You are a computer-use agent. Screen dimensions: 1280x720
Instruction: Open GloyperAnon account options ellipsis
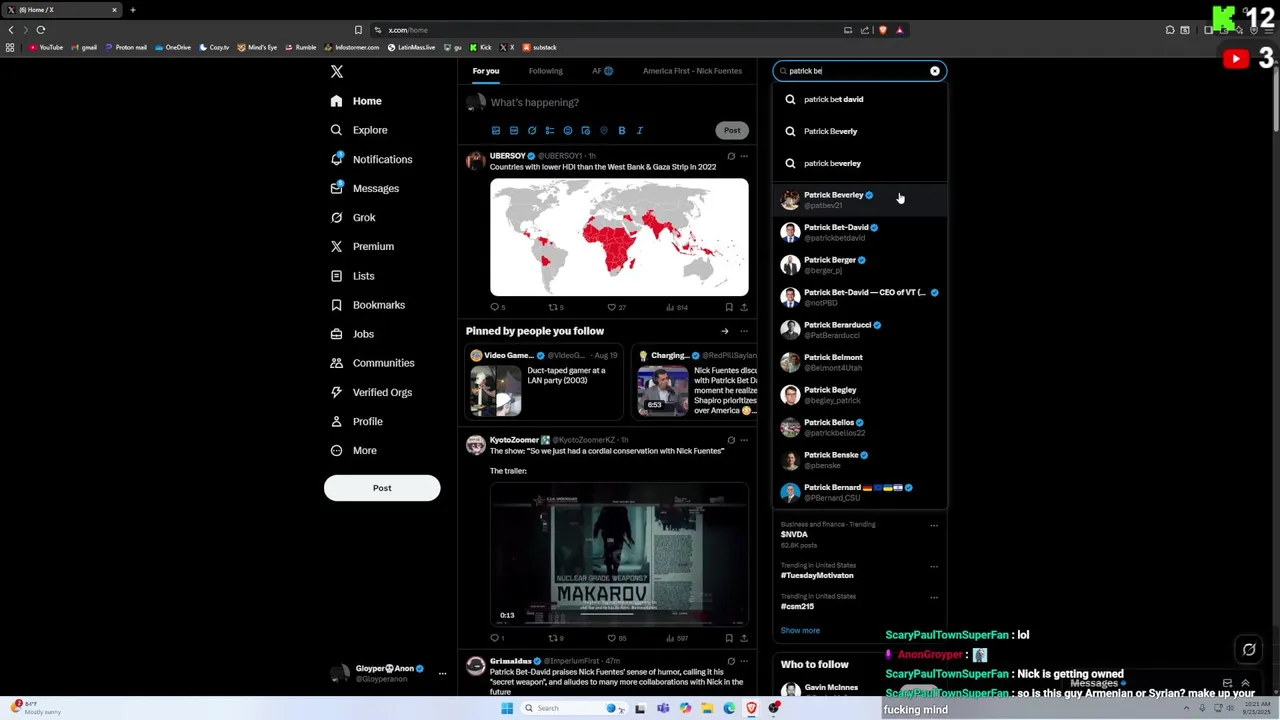(442, 673)
